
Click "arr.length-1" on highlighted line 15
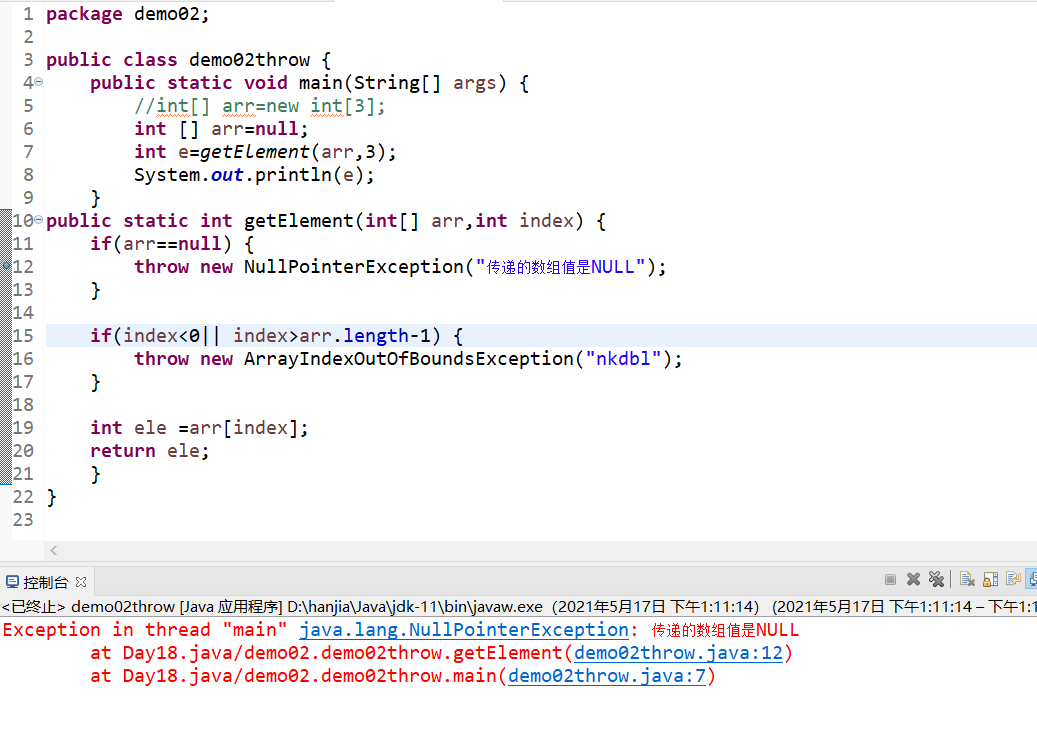(x=364, y=335)
